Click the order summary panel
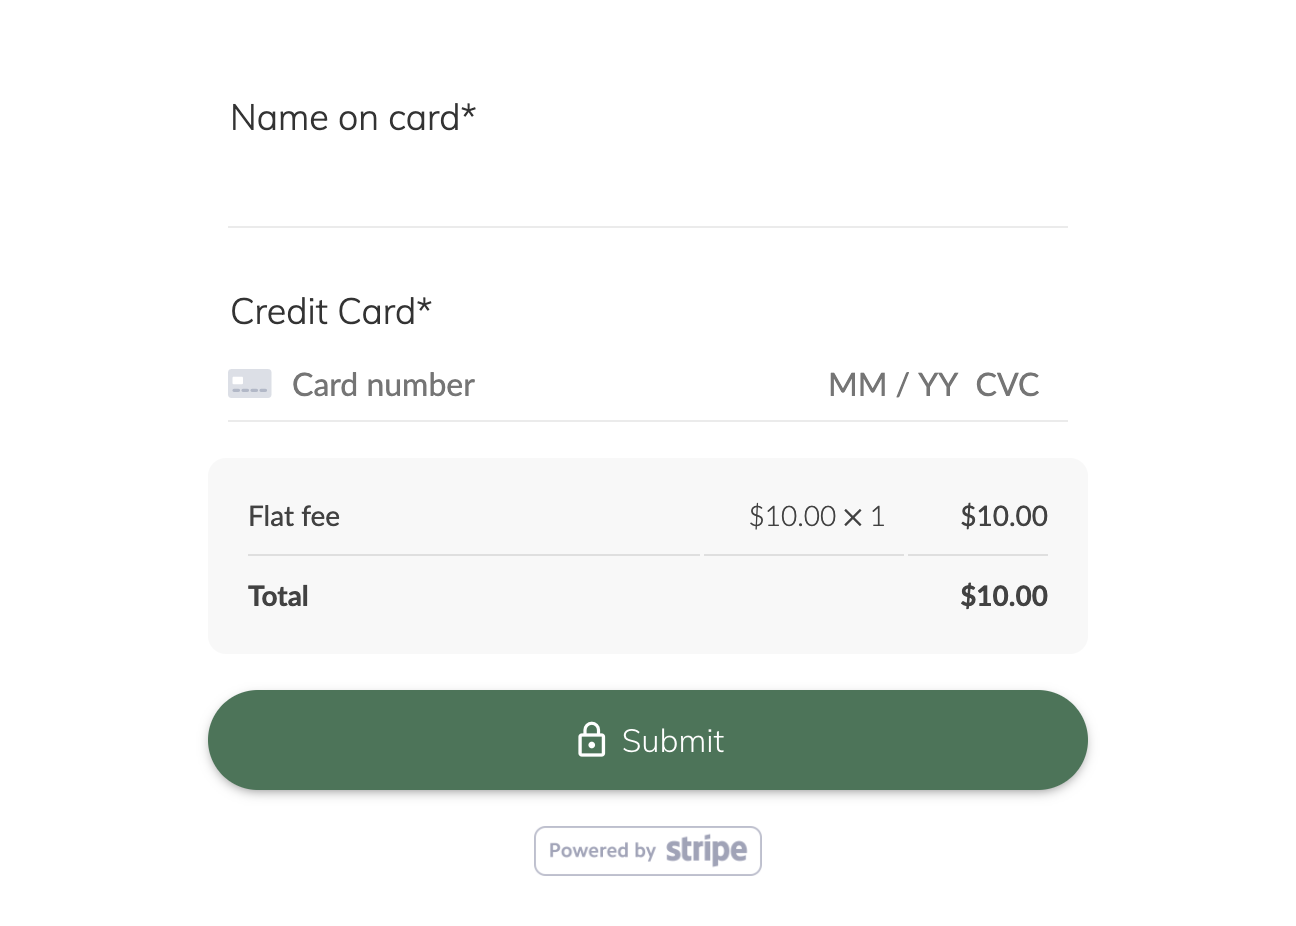Image resolution: width=1296 pixels, height=926 pixels. pos(648,555)
